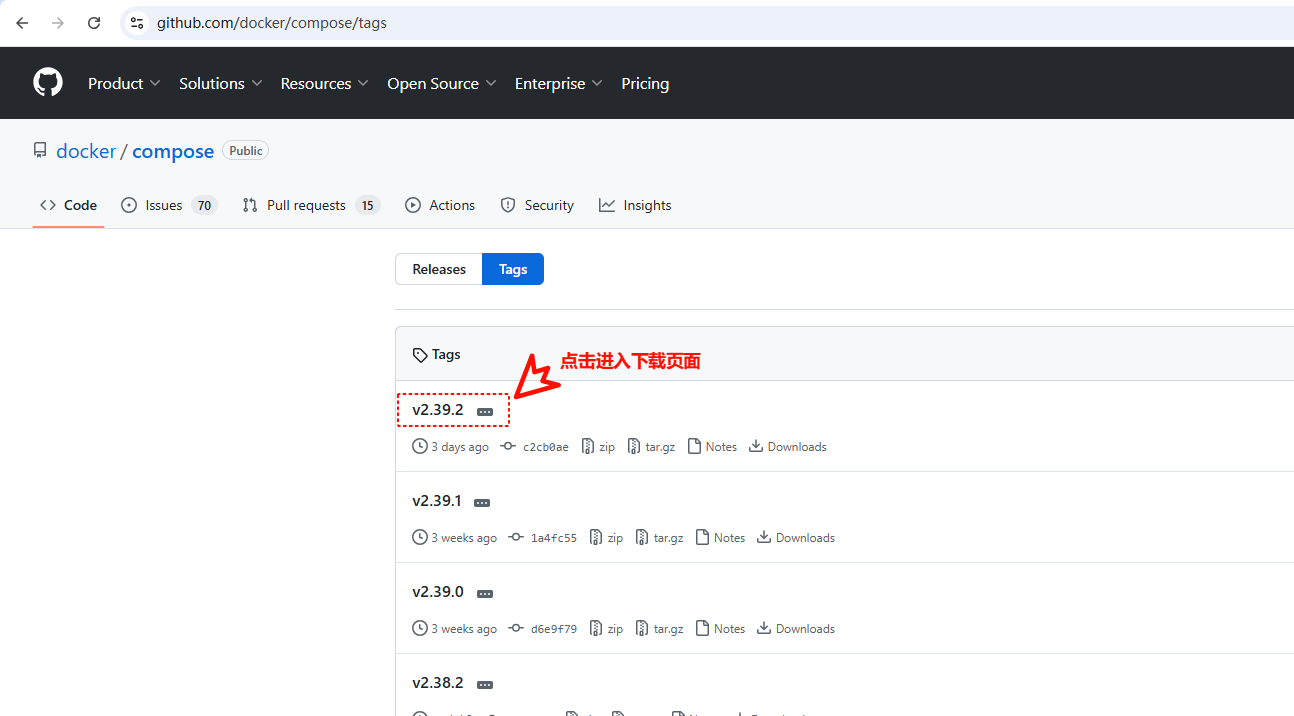The height and width of the screenshot is (716, 1294).
Task: Click the GitHub Octocat logo
Action: click(48, 83)
